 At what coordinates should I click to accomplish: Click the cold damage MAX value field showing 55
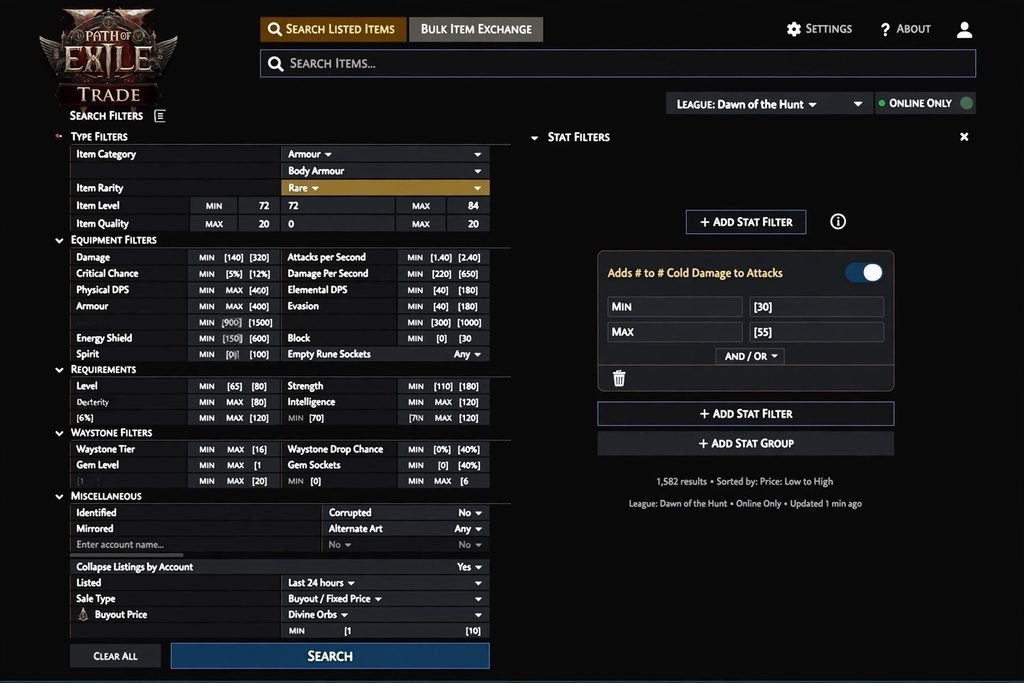coord(816,332)
